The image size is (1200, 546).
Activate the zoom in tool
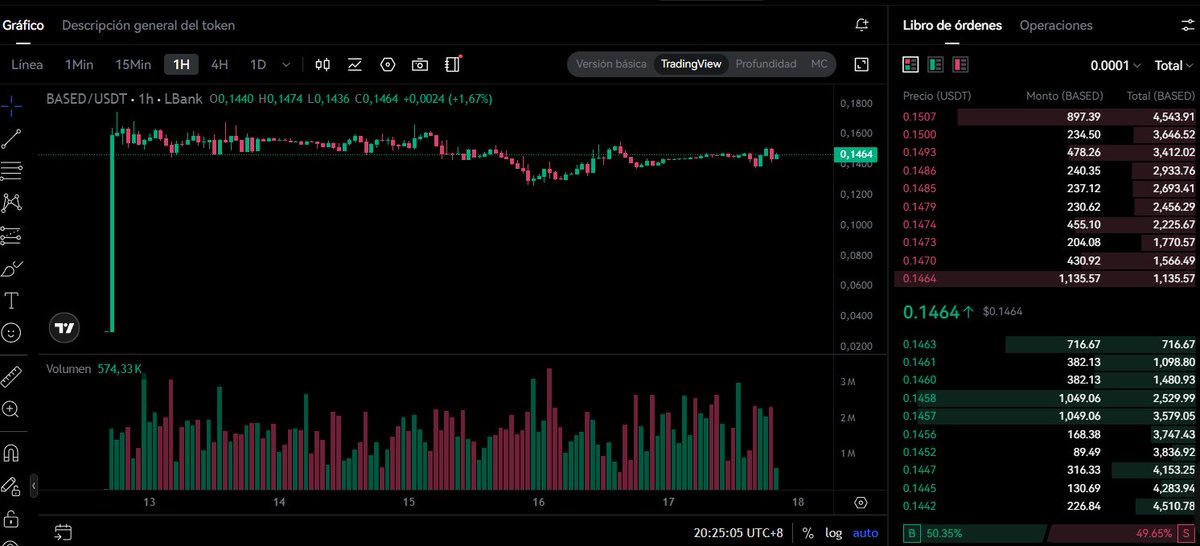(12, 409)
